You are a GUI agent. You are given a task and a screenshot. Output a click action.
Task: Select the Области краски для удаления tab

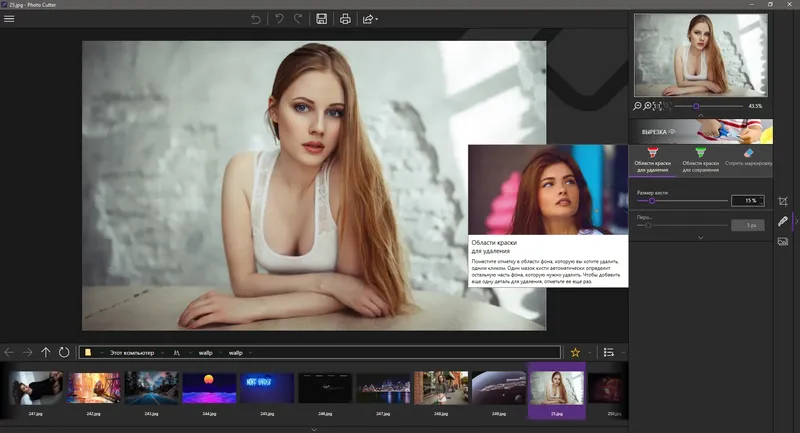pyautogui.click(x=652, y=160)
